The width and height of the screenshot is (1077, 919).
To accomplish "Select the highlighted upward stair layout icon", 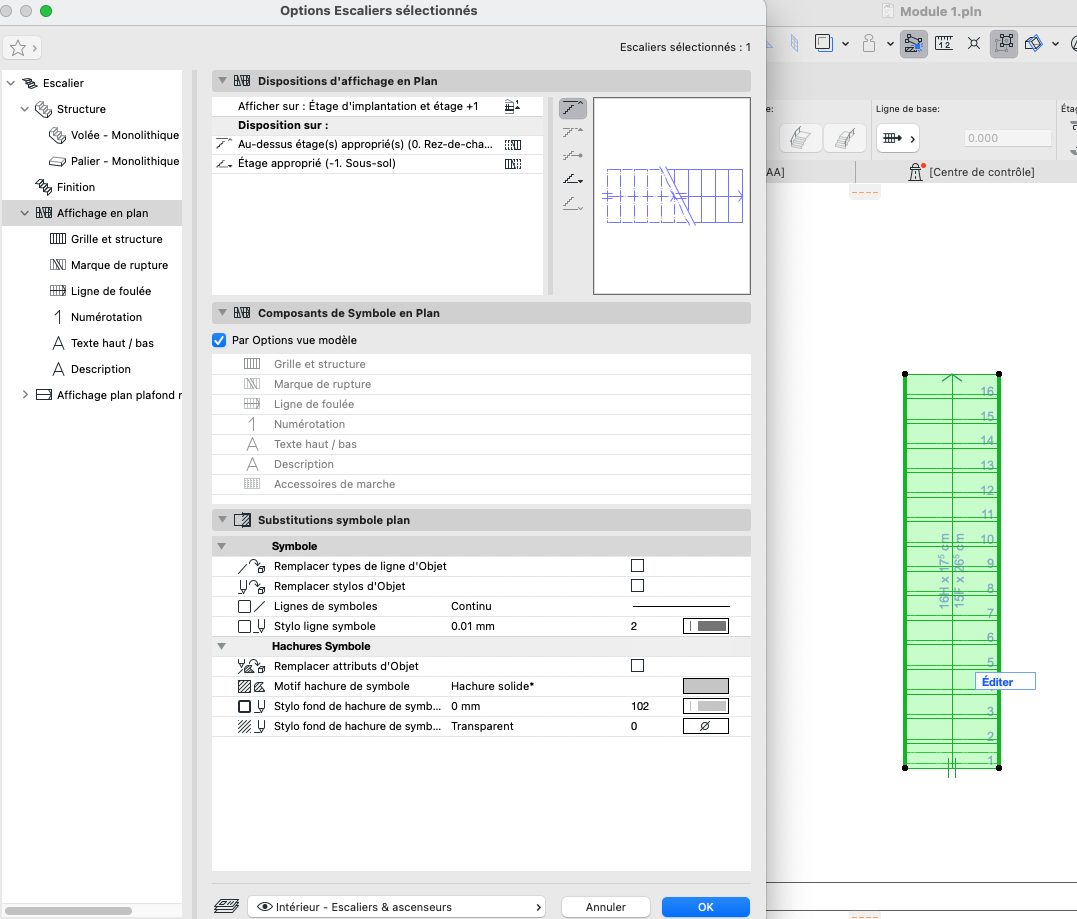I will click(572, 108).
